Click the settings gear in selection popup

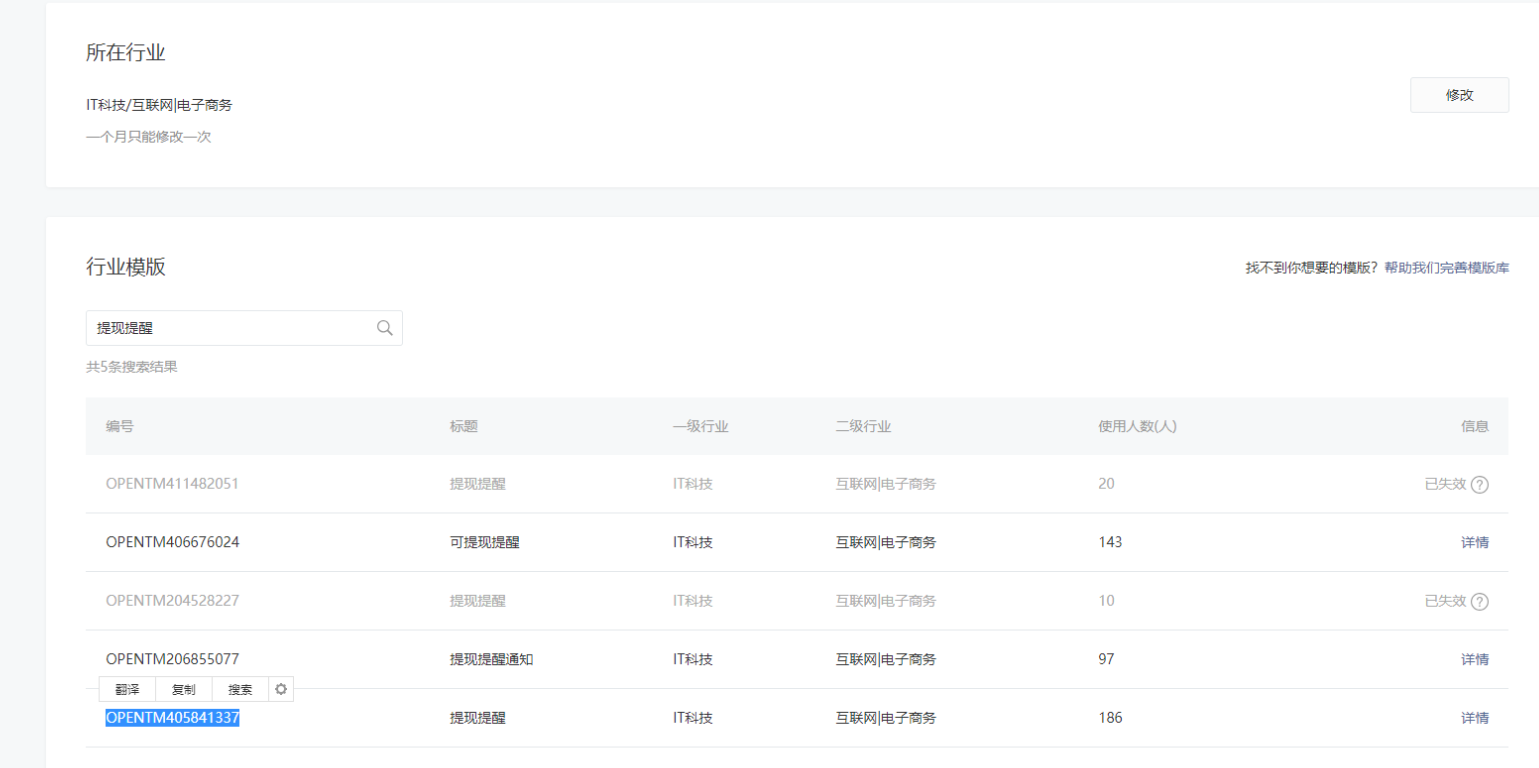tap(281, 689)
